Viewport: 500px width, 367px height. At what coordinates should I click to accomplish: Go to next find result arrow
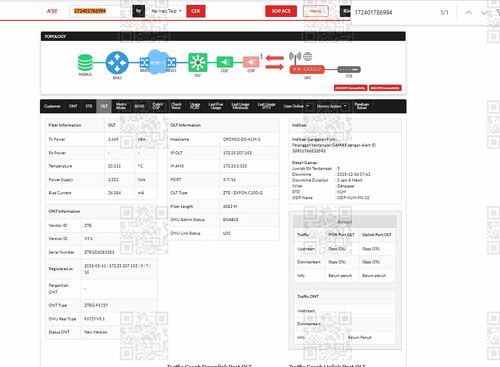click(484, 13)
